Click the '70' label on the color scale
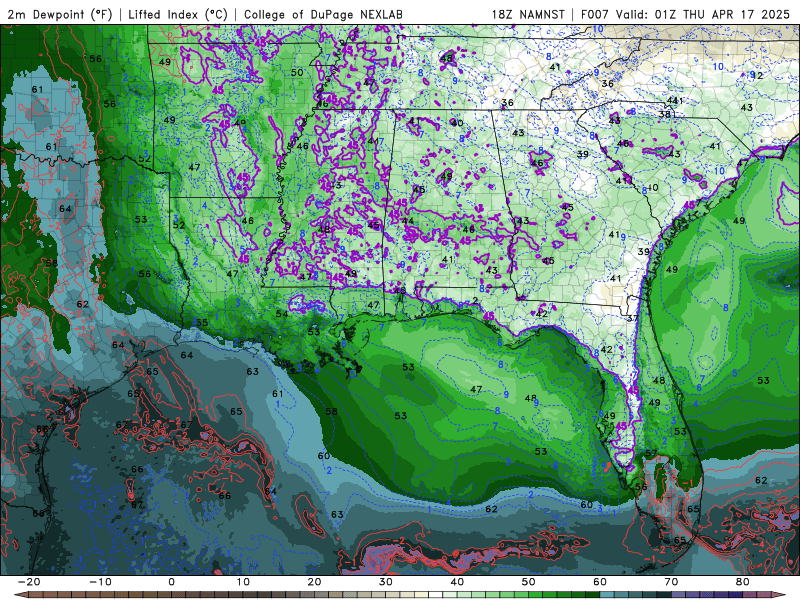 point(671,582)
